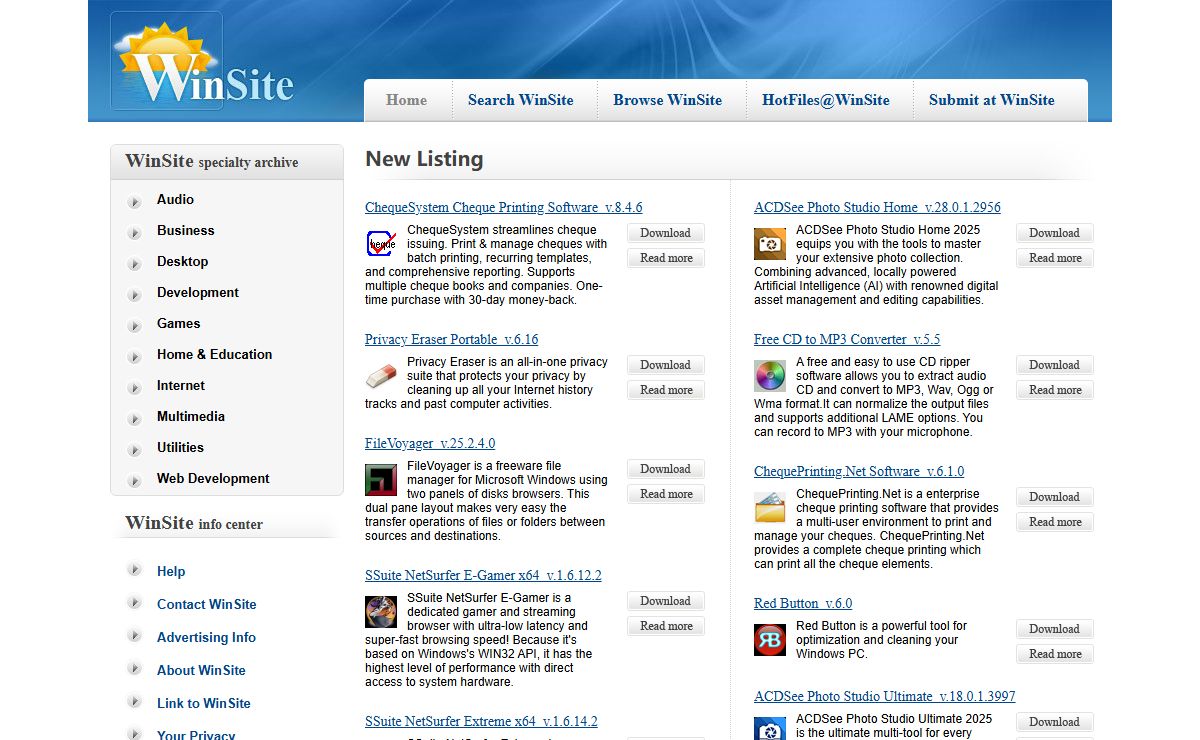This screenshot has width=1200, height=740.
Task: Click the ChequeSystem software icon
Action: (381, 243)
